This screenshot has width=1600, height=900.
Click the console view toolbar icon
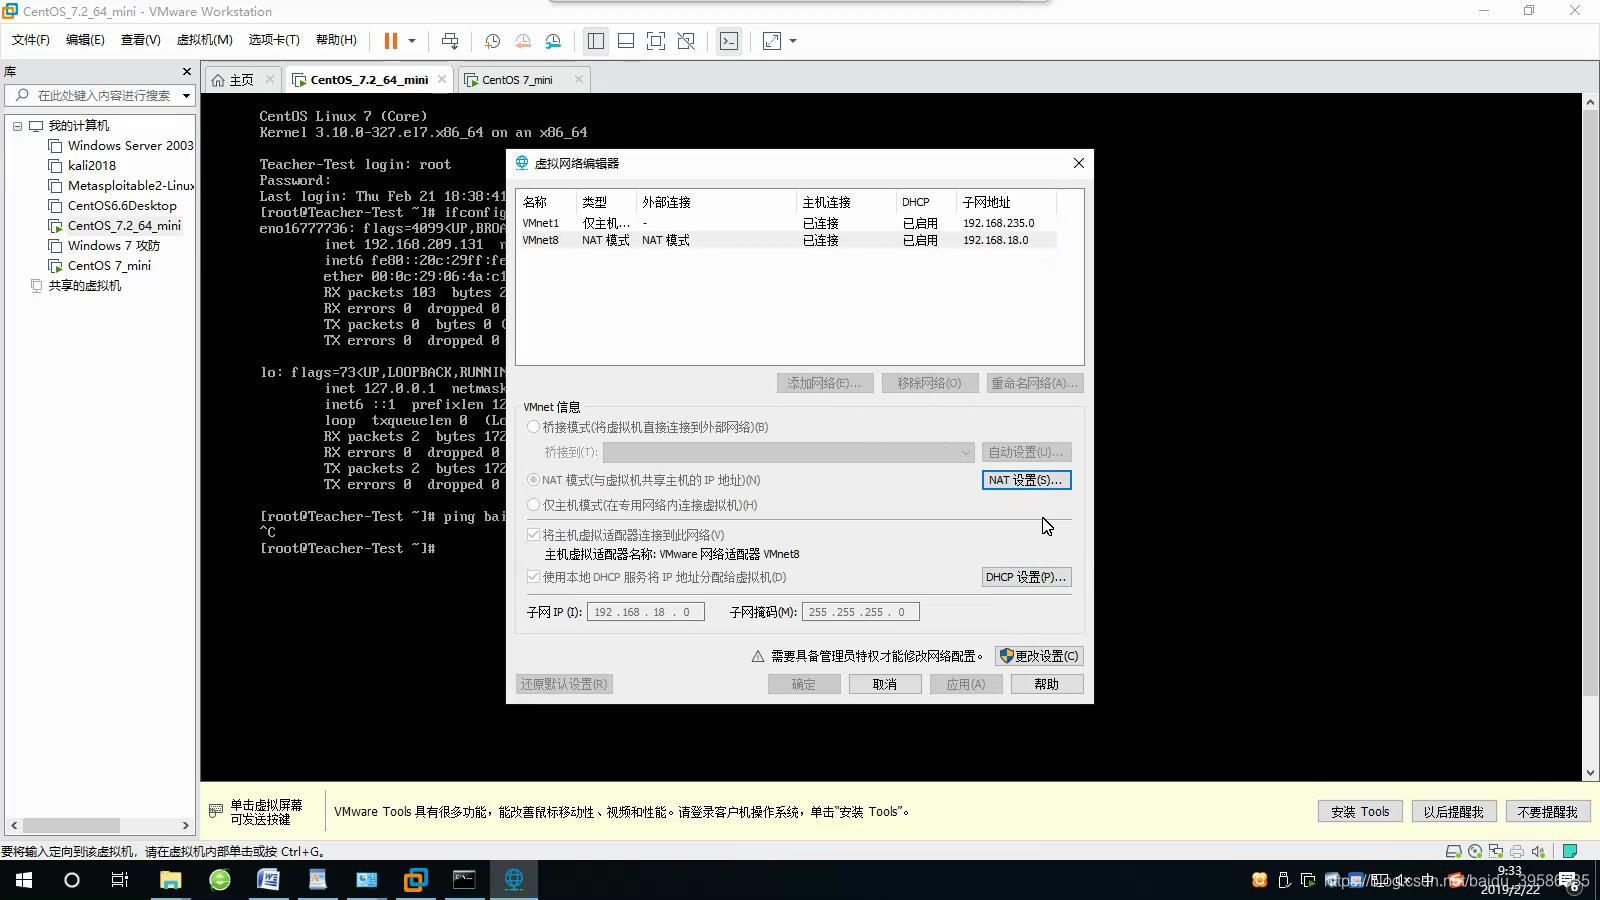click(x=729, y=41)
